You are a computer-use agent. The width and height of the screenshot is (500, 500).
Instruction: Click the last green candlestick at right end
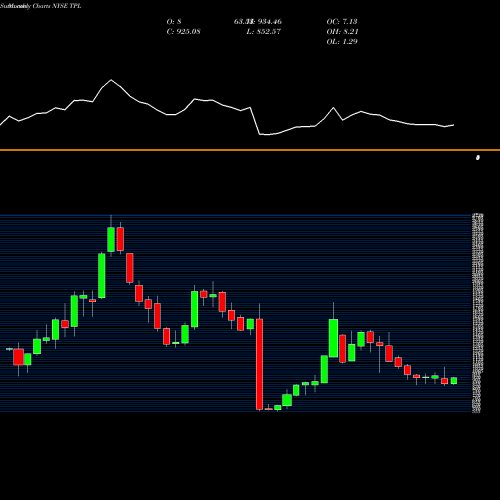pos(454,381)
